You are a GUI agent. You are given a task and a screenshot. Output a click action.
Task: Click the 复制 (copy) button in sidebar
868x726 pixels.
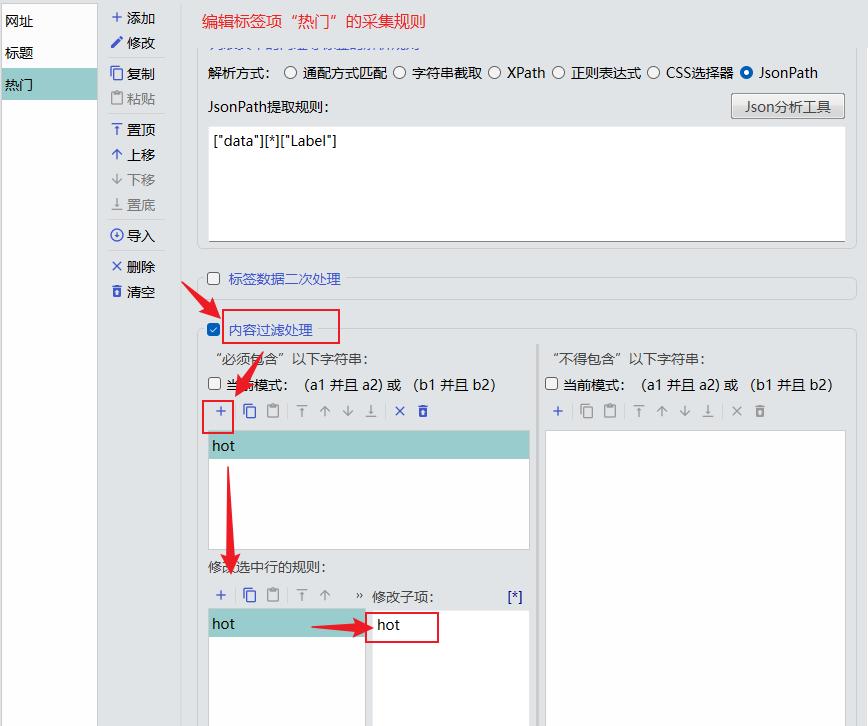pos(133,74)
